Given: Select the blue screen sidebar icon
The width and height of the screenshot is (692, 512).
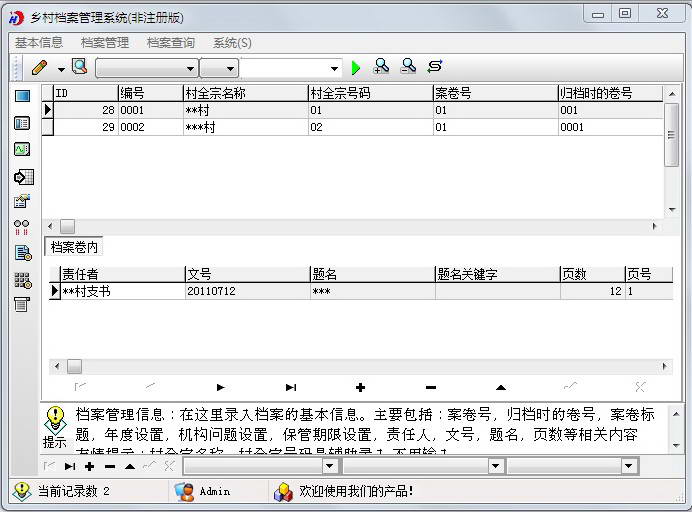Looking at the screenshot, I should click(22, 96).
